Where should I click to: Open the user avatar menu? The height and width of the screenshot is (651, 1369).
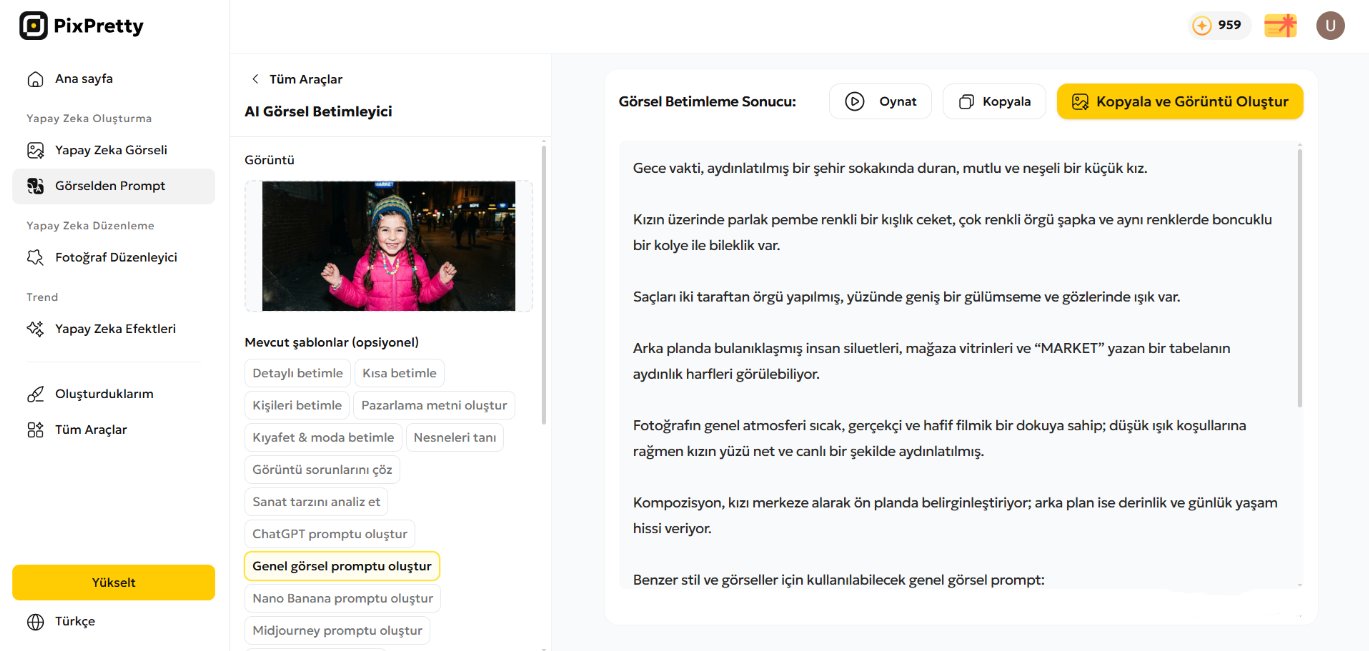(1330, 25)
